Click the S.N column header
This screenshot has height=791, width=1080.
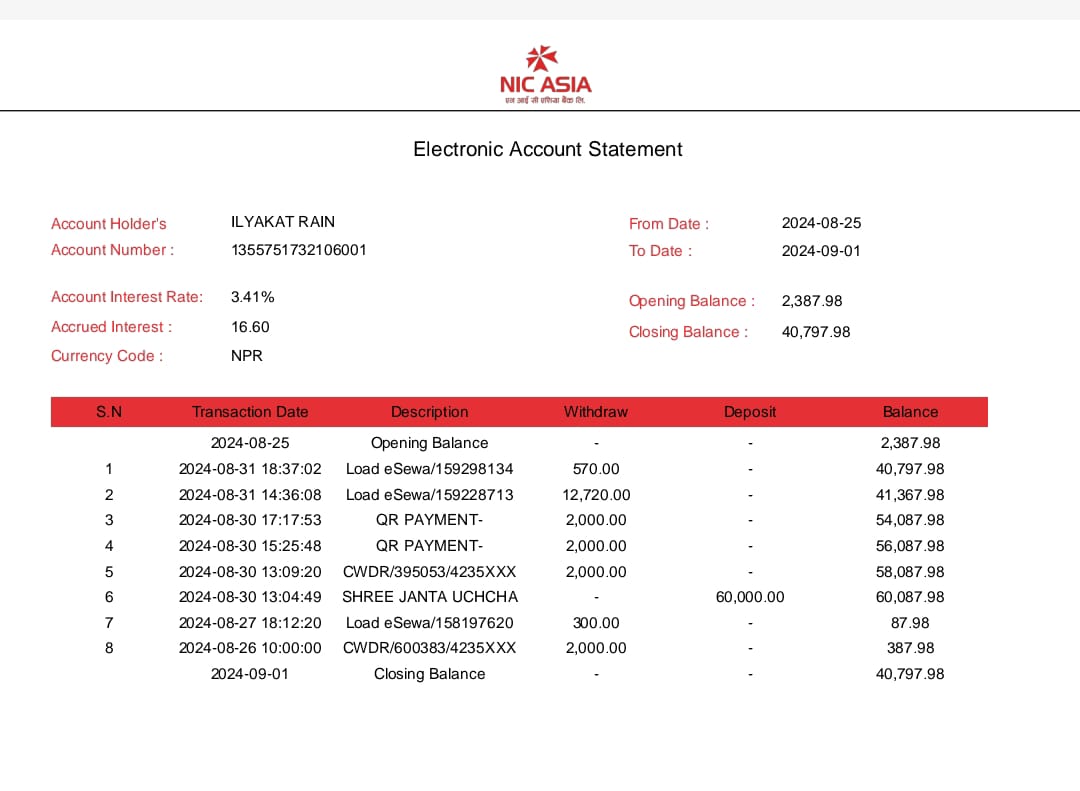coord(109,412)
